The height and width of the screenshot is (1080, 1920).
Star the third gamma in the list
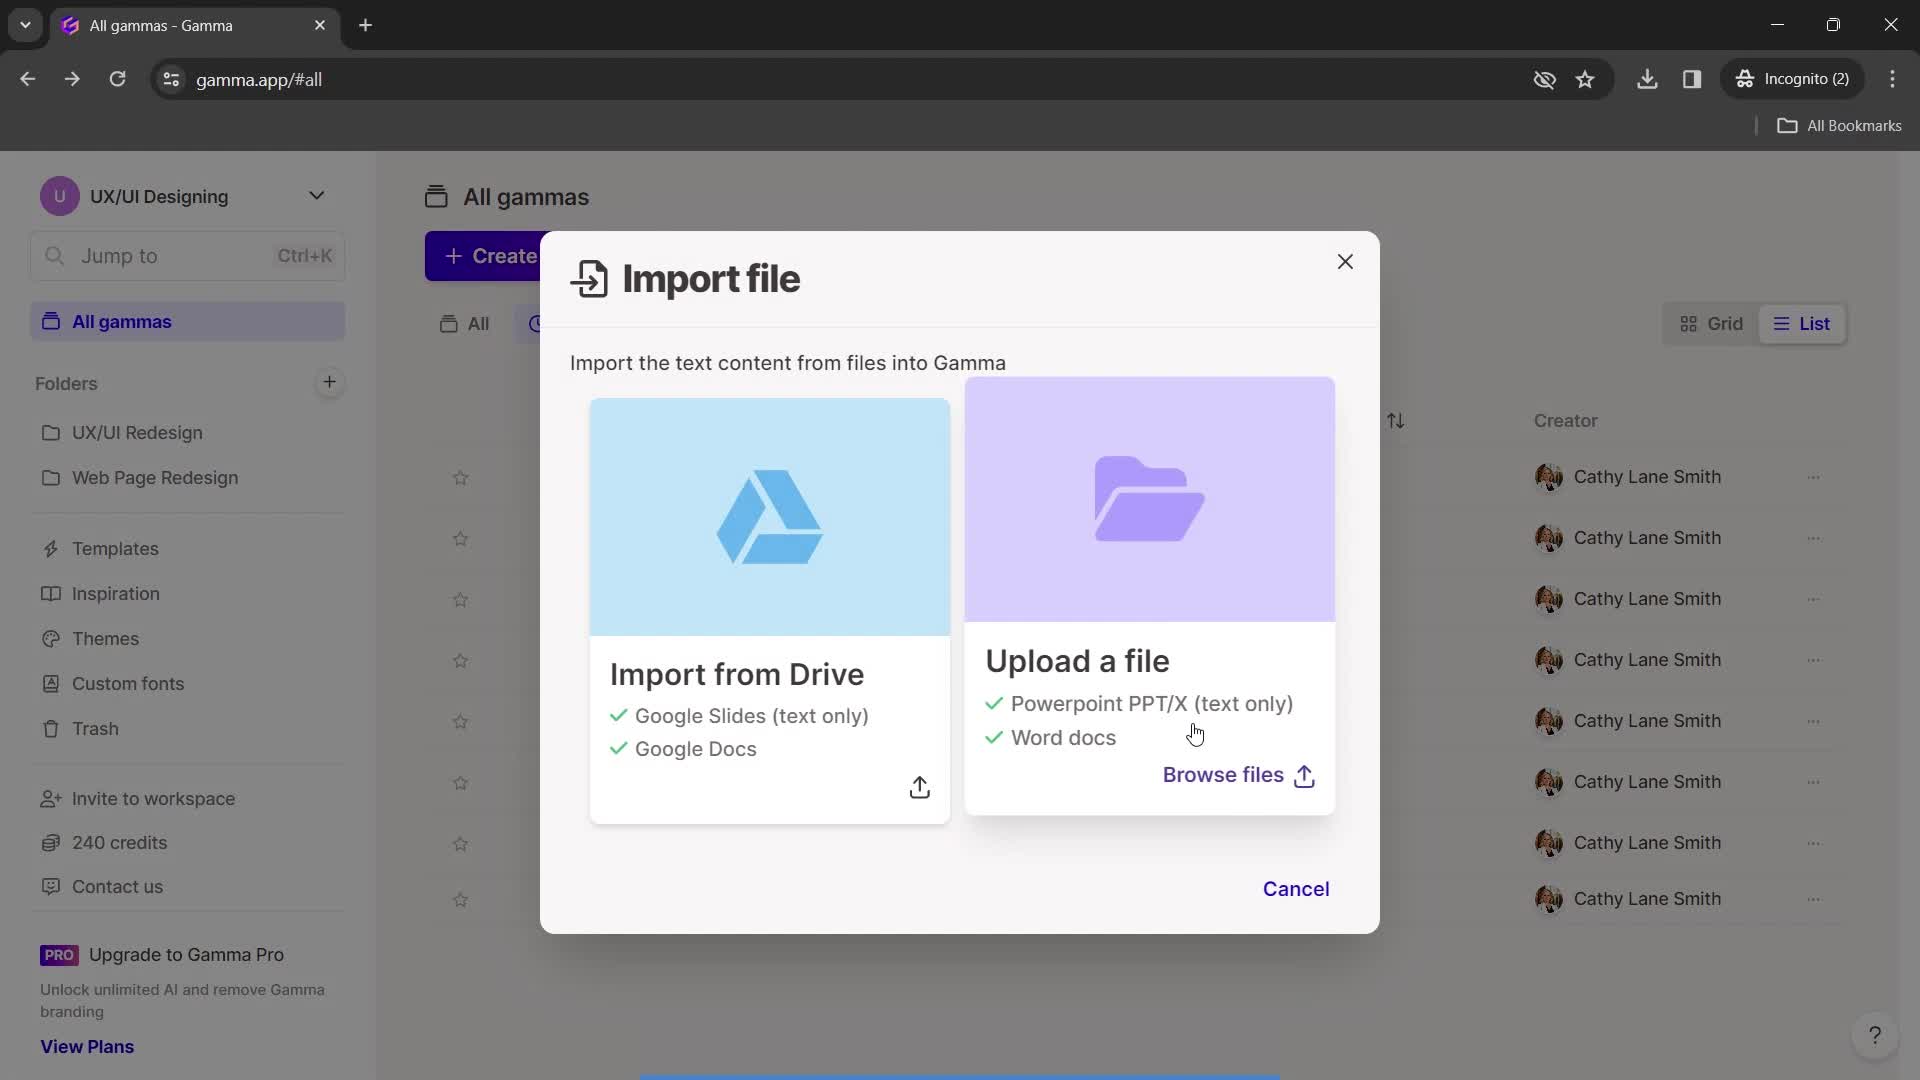pyautogui.click(x=460, y=600)
